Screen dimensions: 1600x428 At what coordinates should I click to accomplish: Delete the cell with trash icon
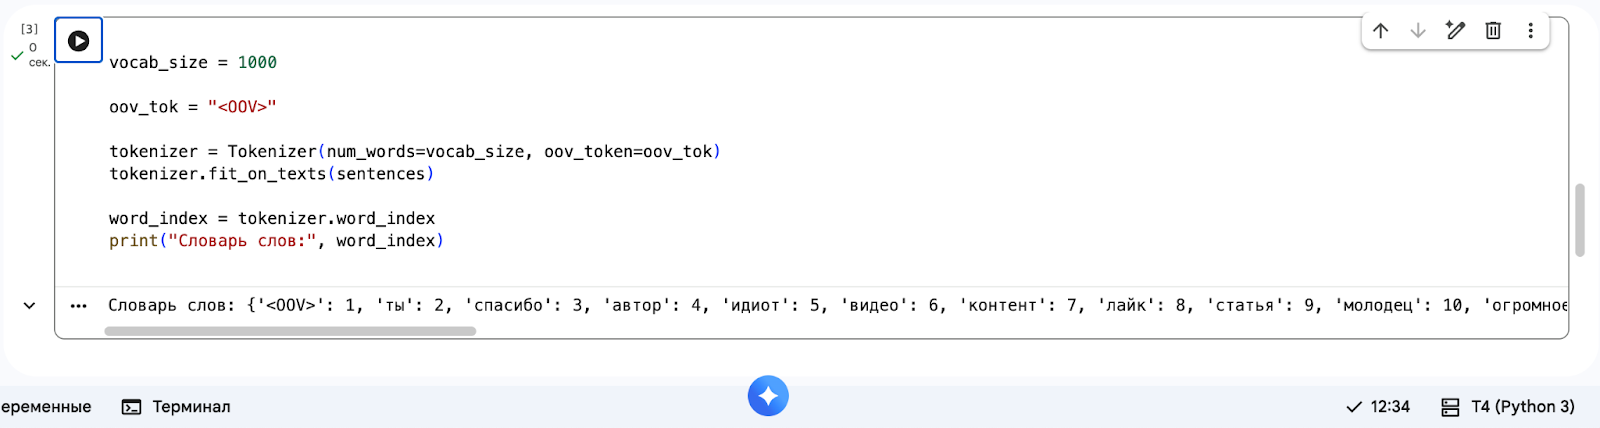point(1493,31)
